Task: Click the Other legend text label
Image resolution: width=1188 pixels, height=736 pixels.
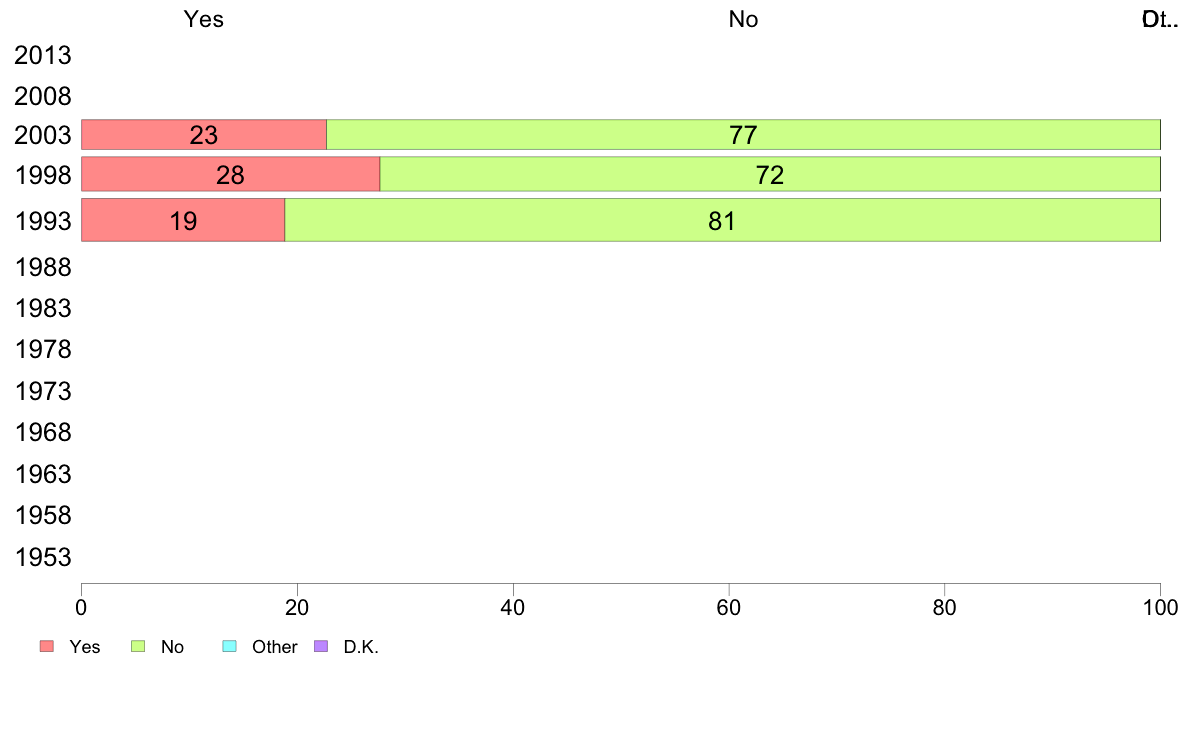Action: 274,647
